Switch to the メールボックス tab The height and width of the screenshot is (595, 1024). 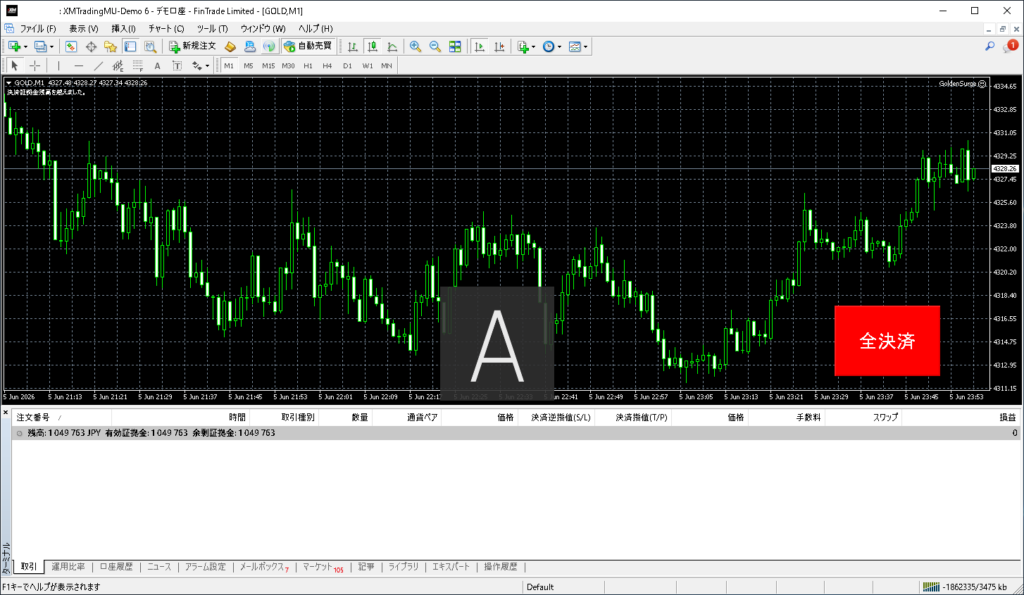tap(264, 567)
